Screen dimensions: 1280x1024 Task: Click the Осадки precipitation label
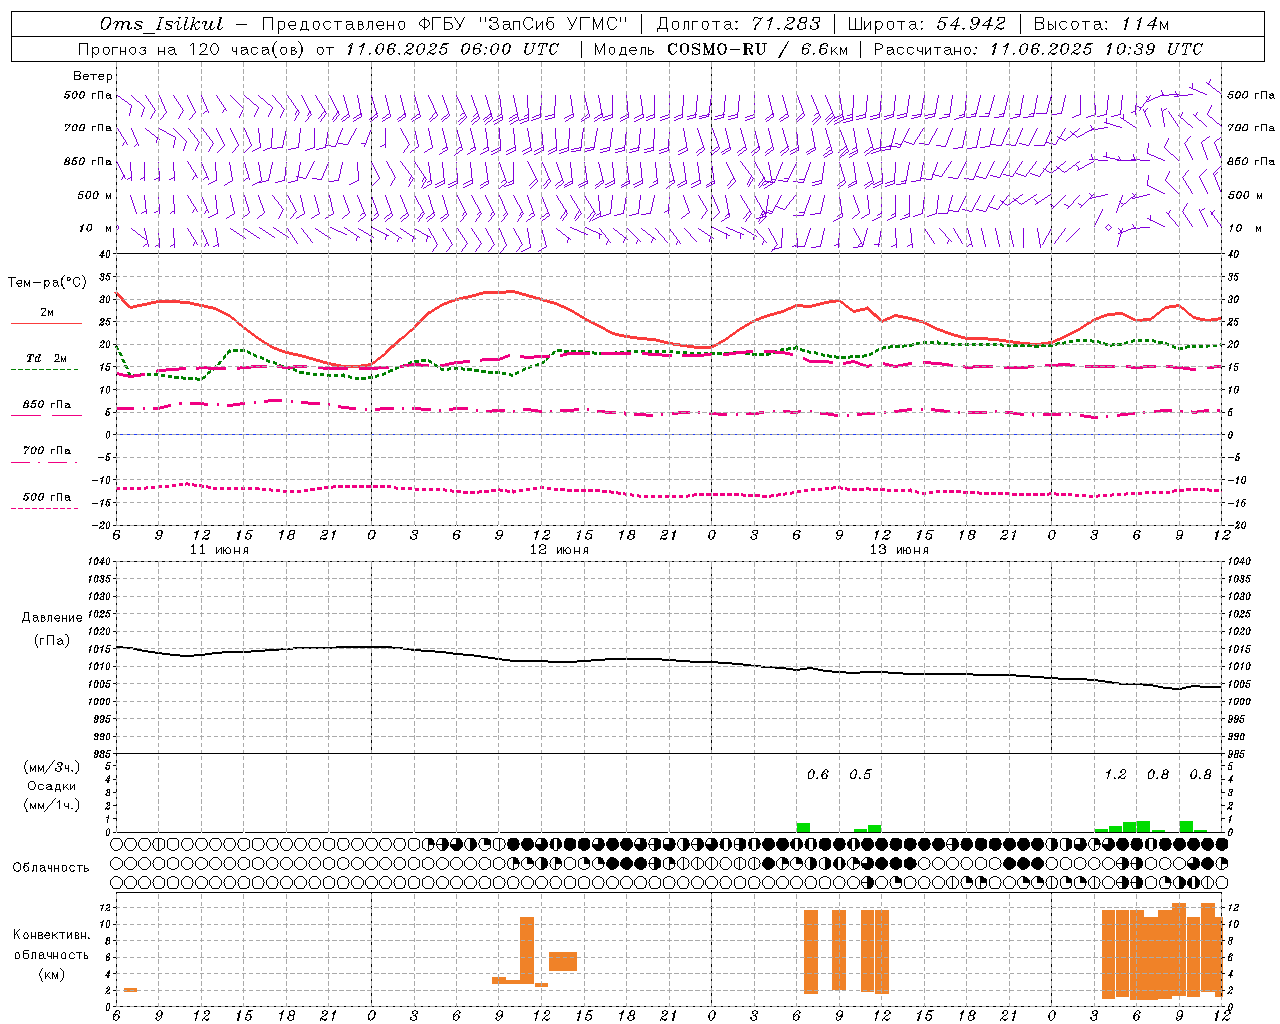52,786
